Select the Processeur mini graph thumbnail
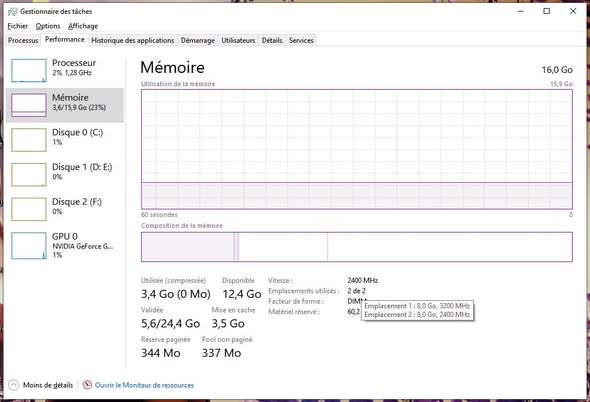This screenshot has width=590, height=402. (x=29, y=70)
